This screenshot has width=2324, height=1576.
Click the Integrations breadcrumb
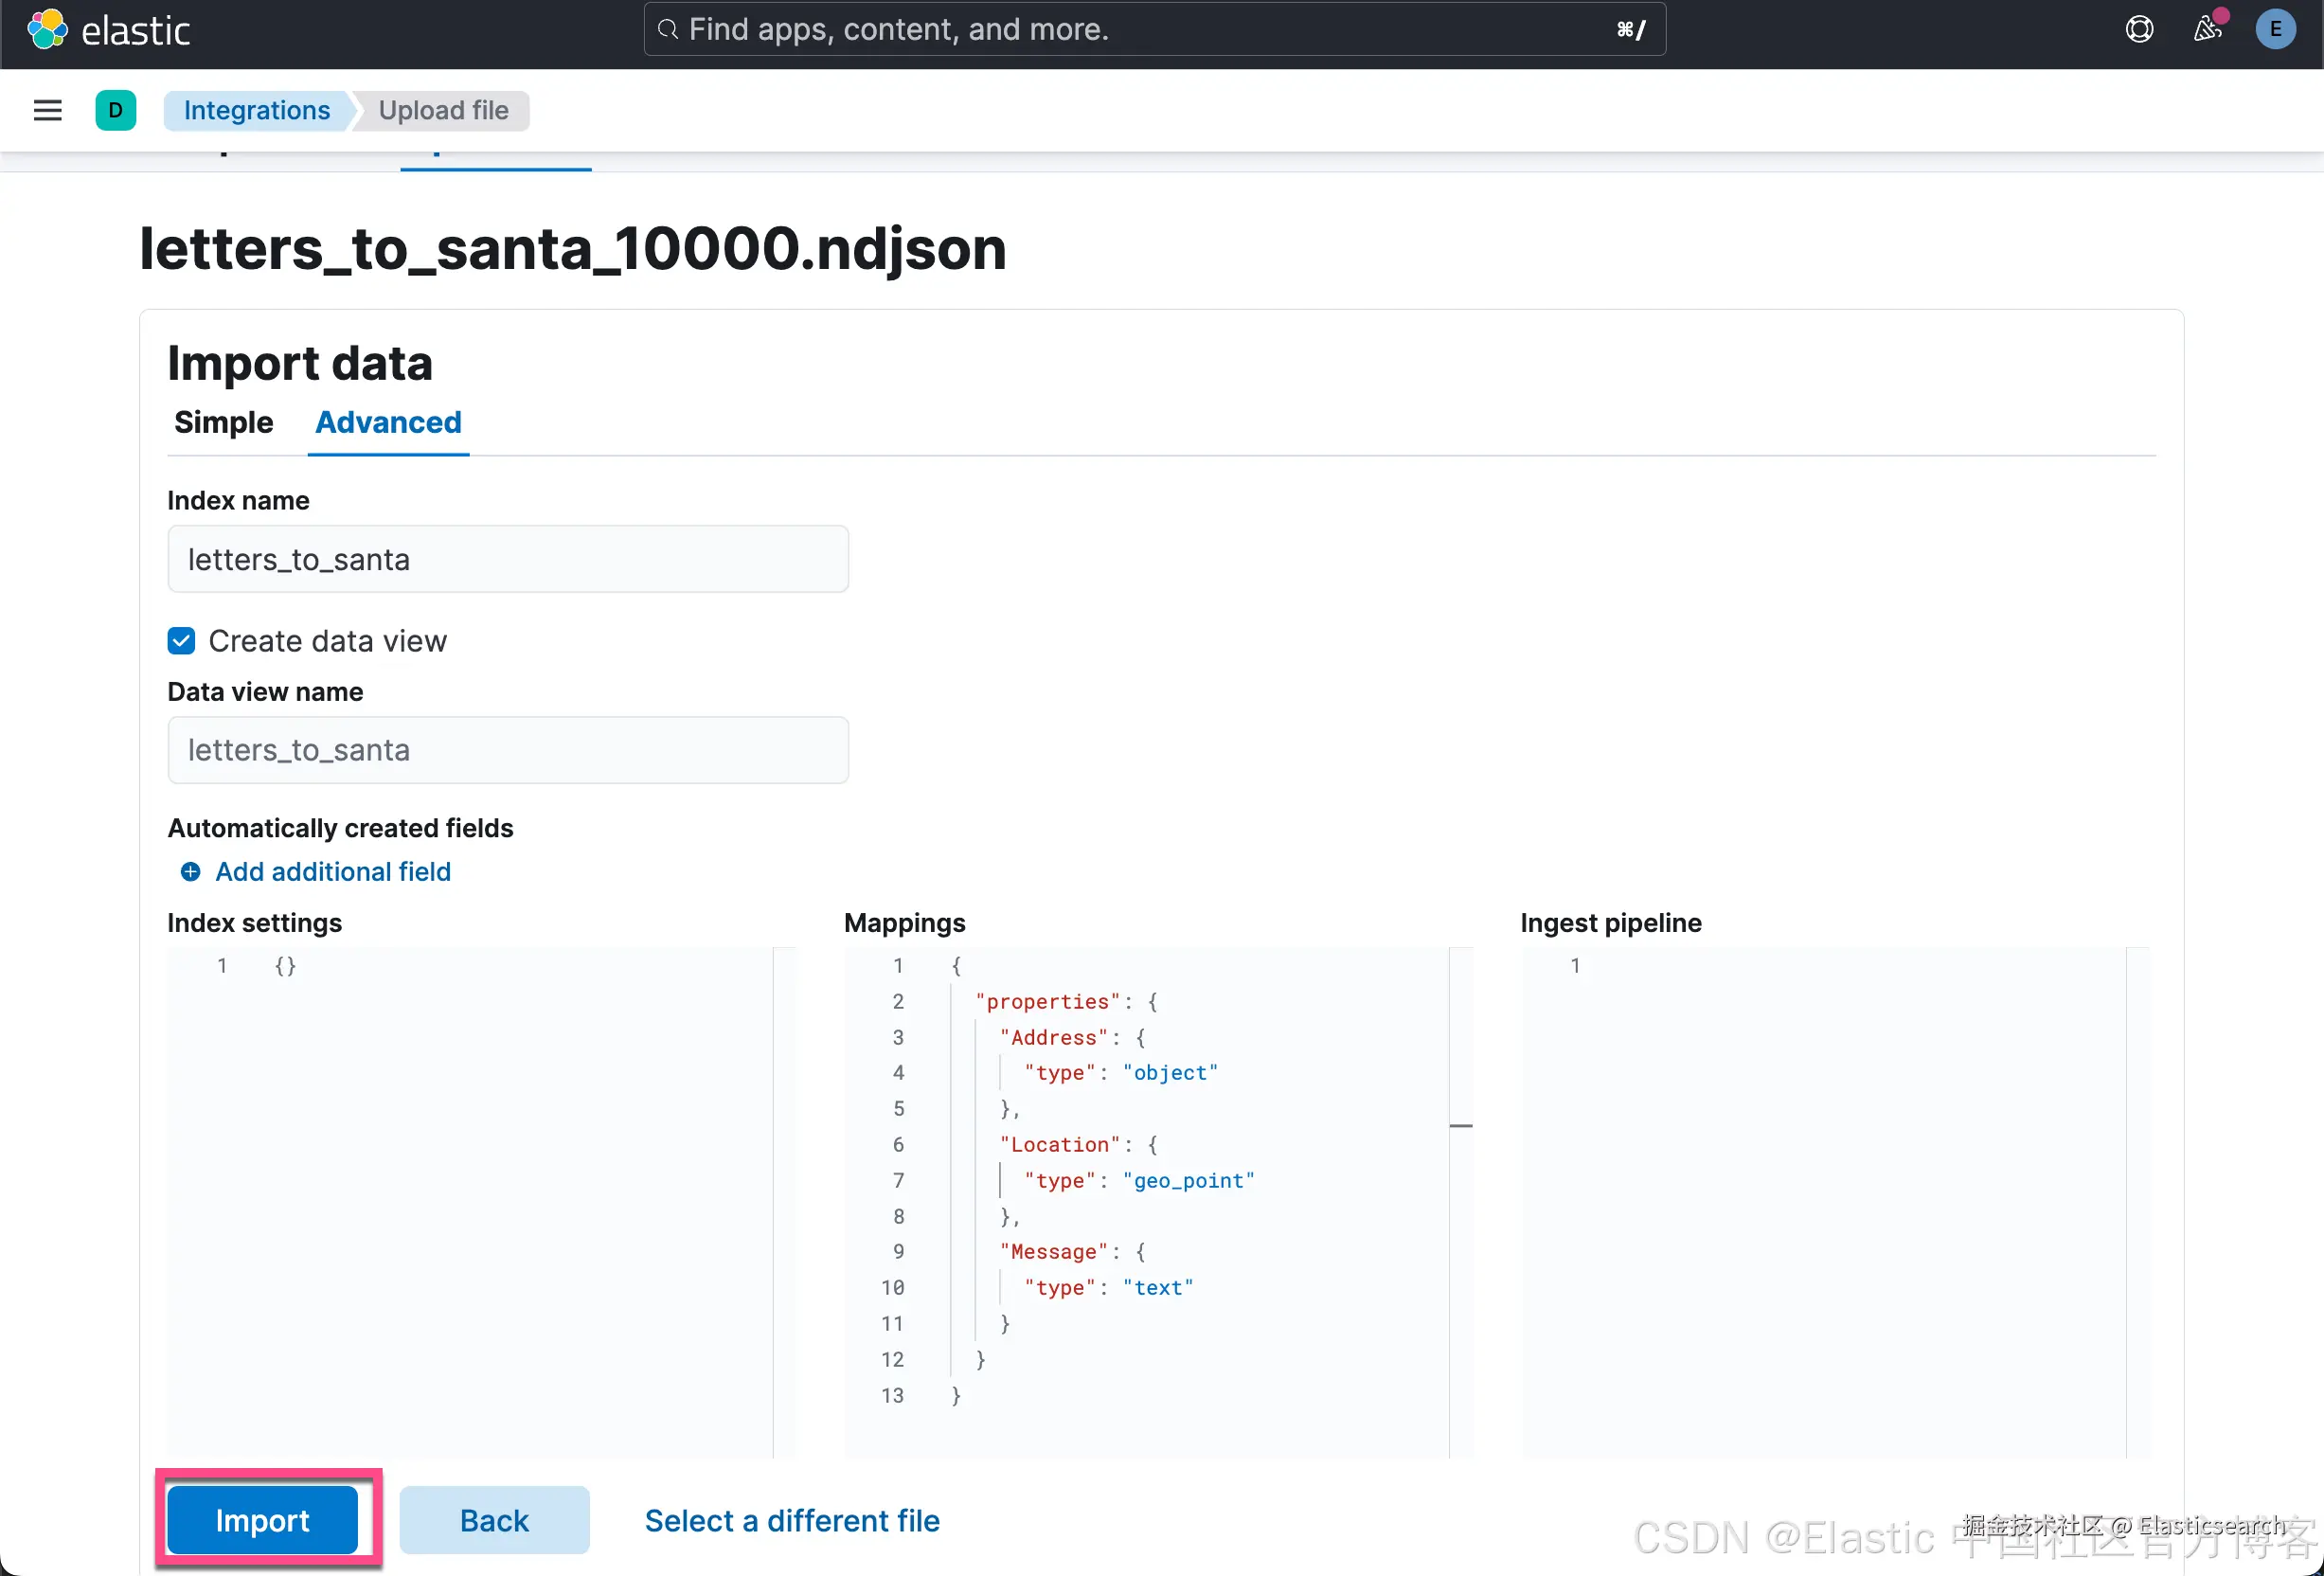(256, 110)
